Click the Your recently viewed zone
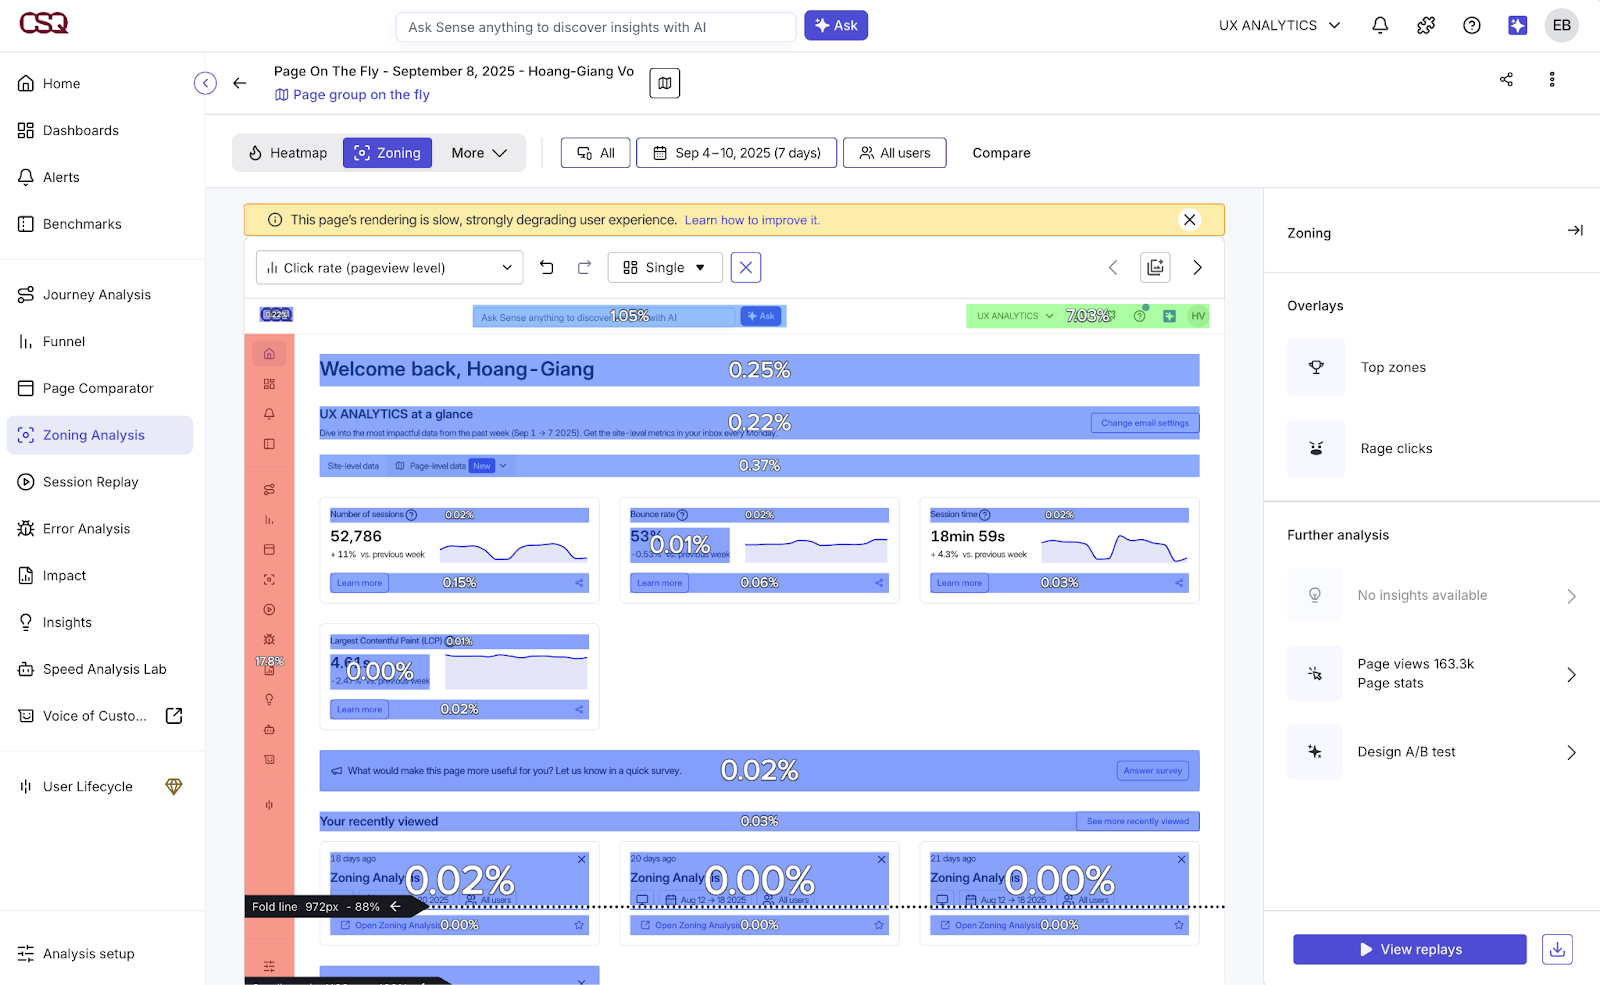Image resolution: width=1600 pixels, height=985 pixels. pos(759,821)
